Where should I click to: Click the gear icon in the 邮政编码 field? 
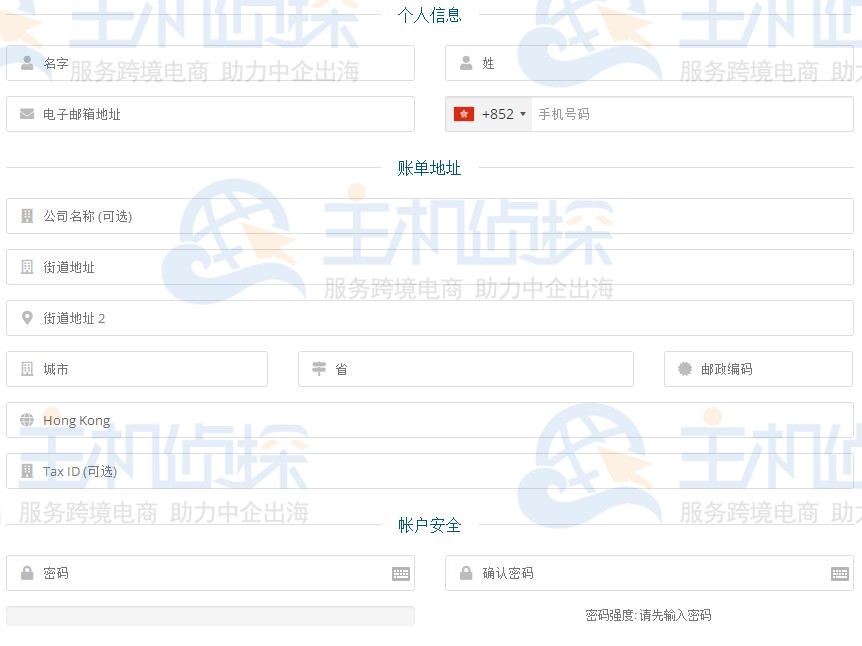point(682,369)
